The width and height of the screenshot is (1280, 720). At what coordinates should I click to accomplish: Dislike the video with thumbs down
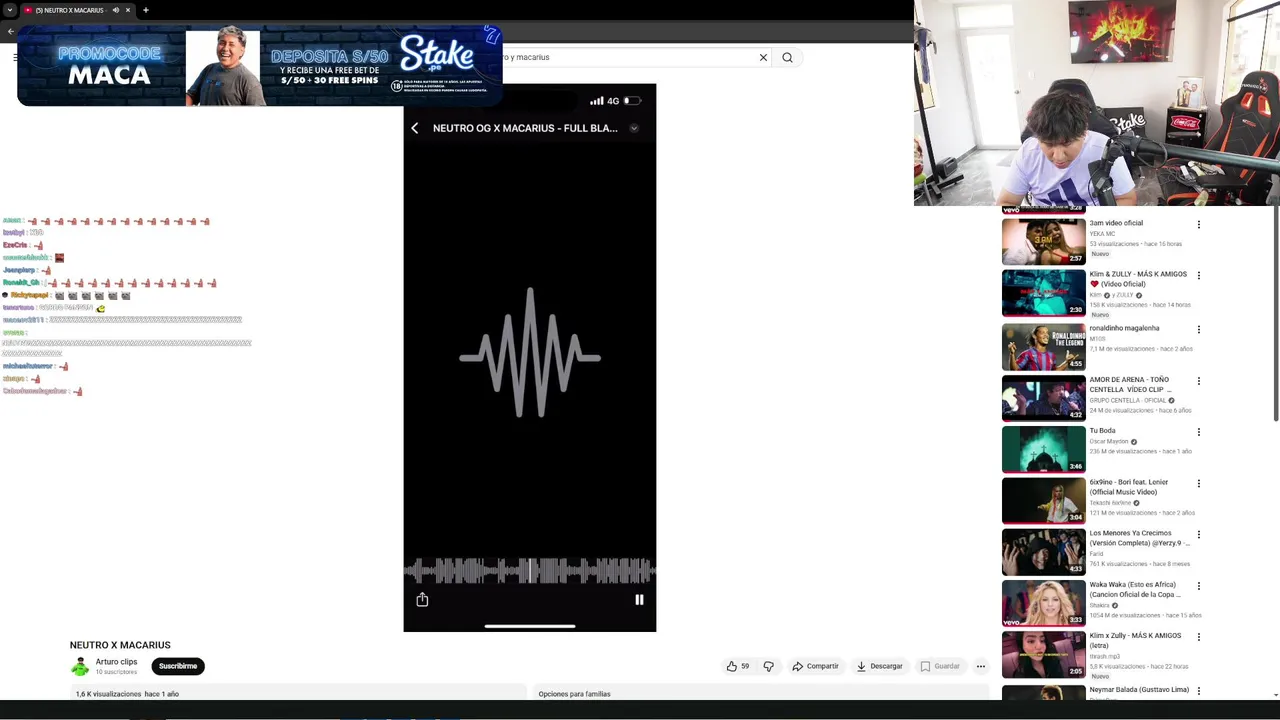pos(769,666)
